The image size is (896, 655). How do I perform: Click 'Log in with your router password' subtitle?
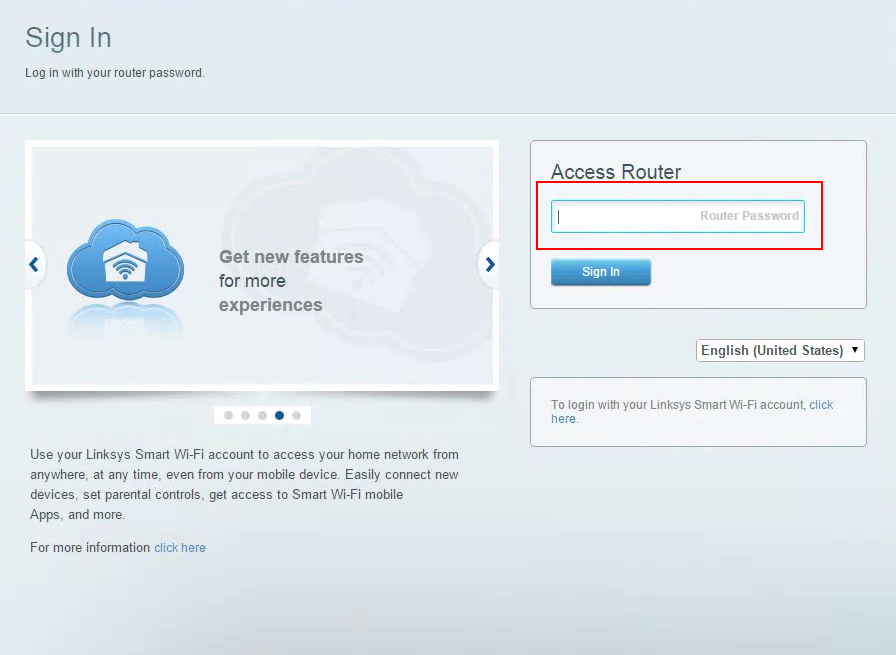click(x=115, y=73)
